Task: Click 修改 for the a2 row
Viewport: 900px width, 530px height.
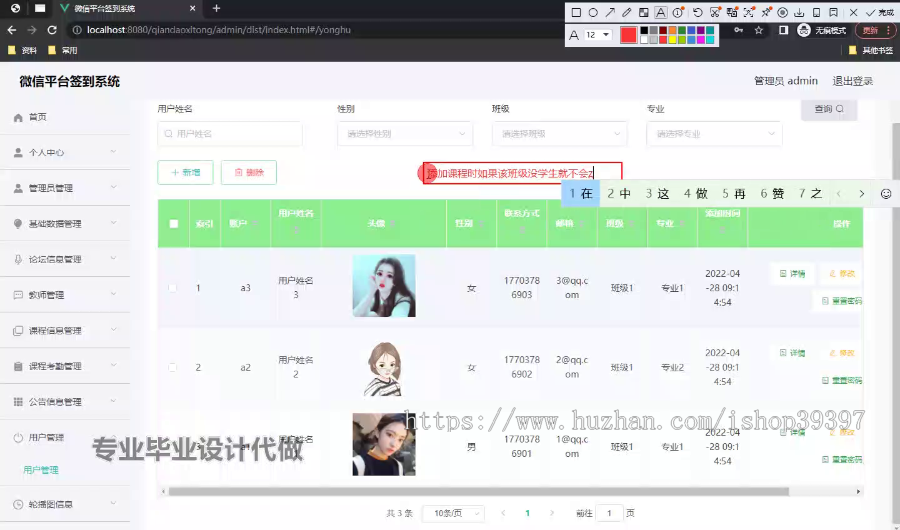Action: coord(842,353)
